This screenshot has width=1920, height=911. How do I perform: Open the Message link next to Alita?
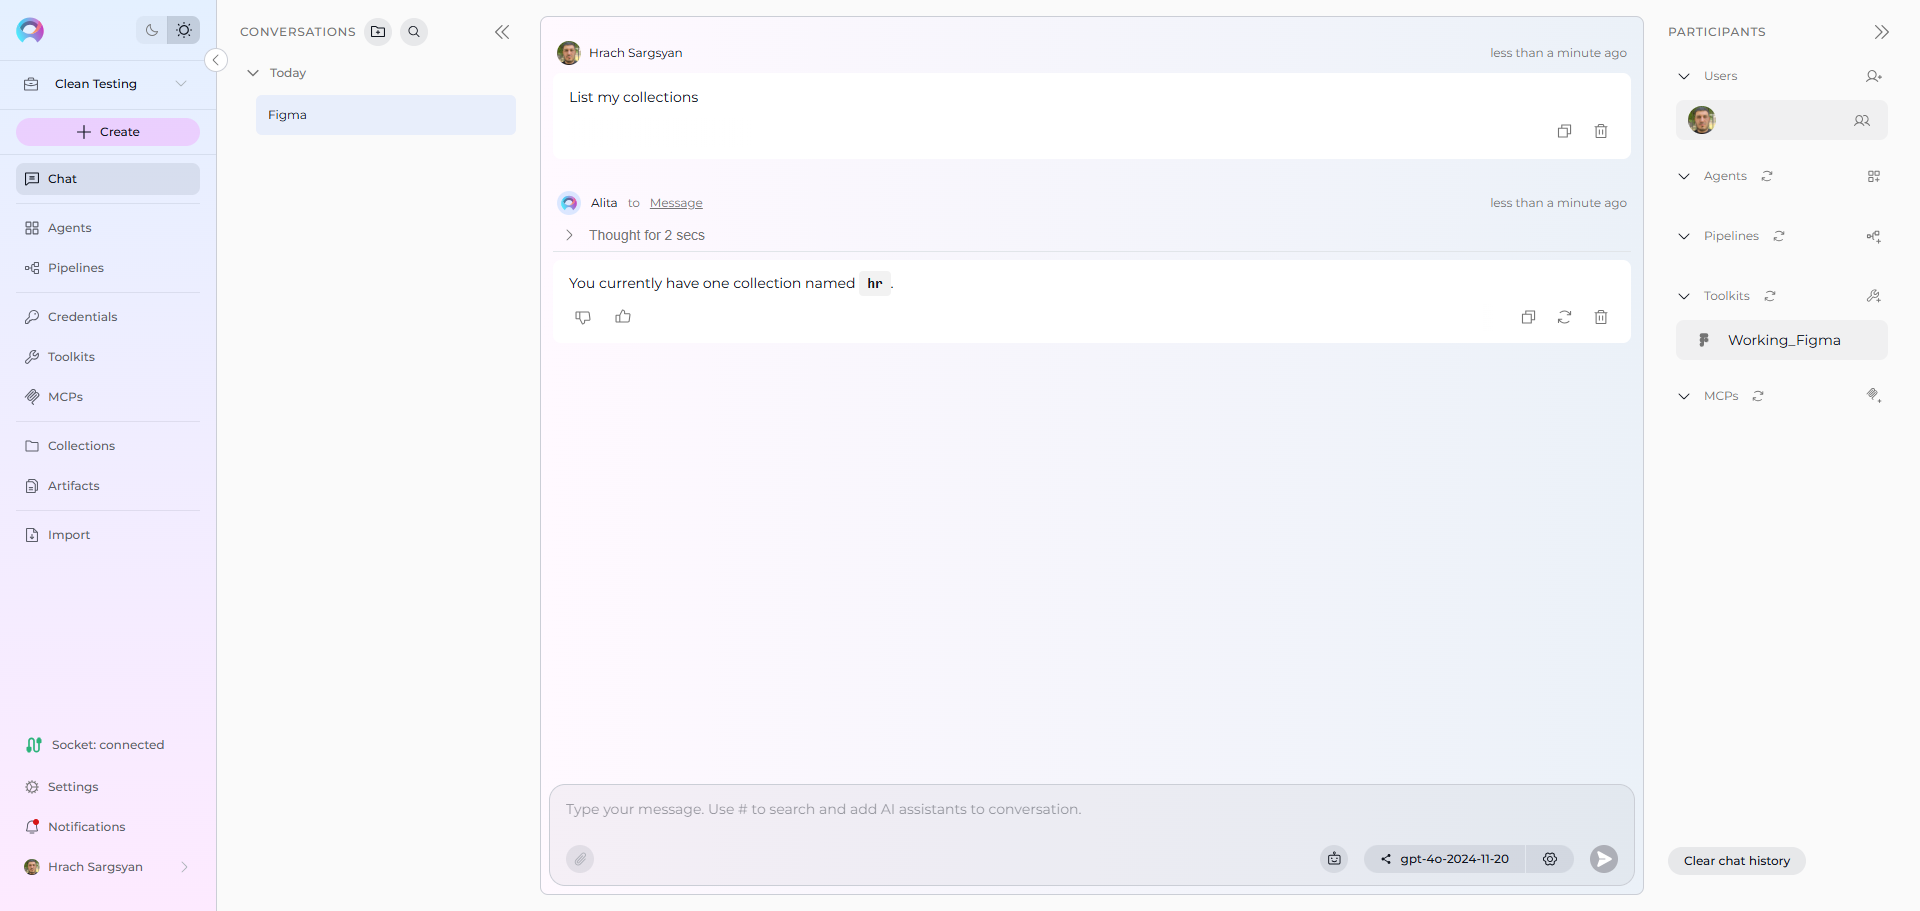tap(676, 203)
